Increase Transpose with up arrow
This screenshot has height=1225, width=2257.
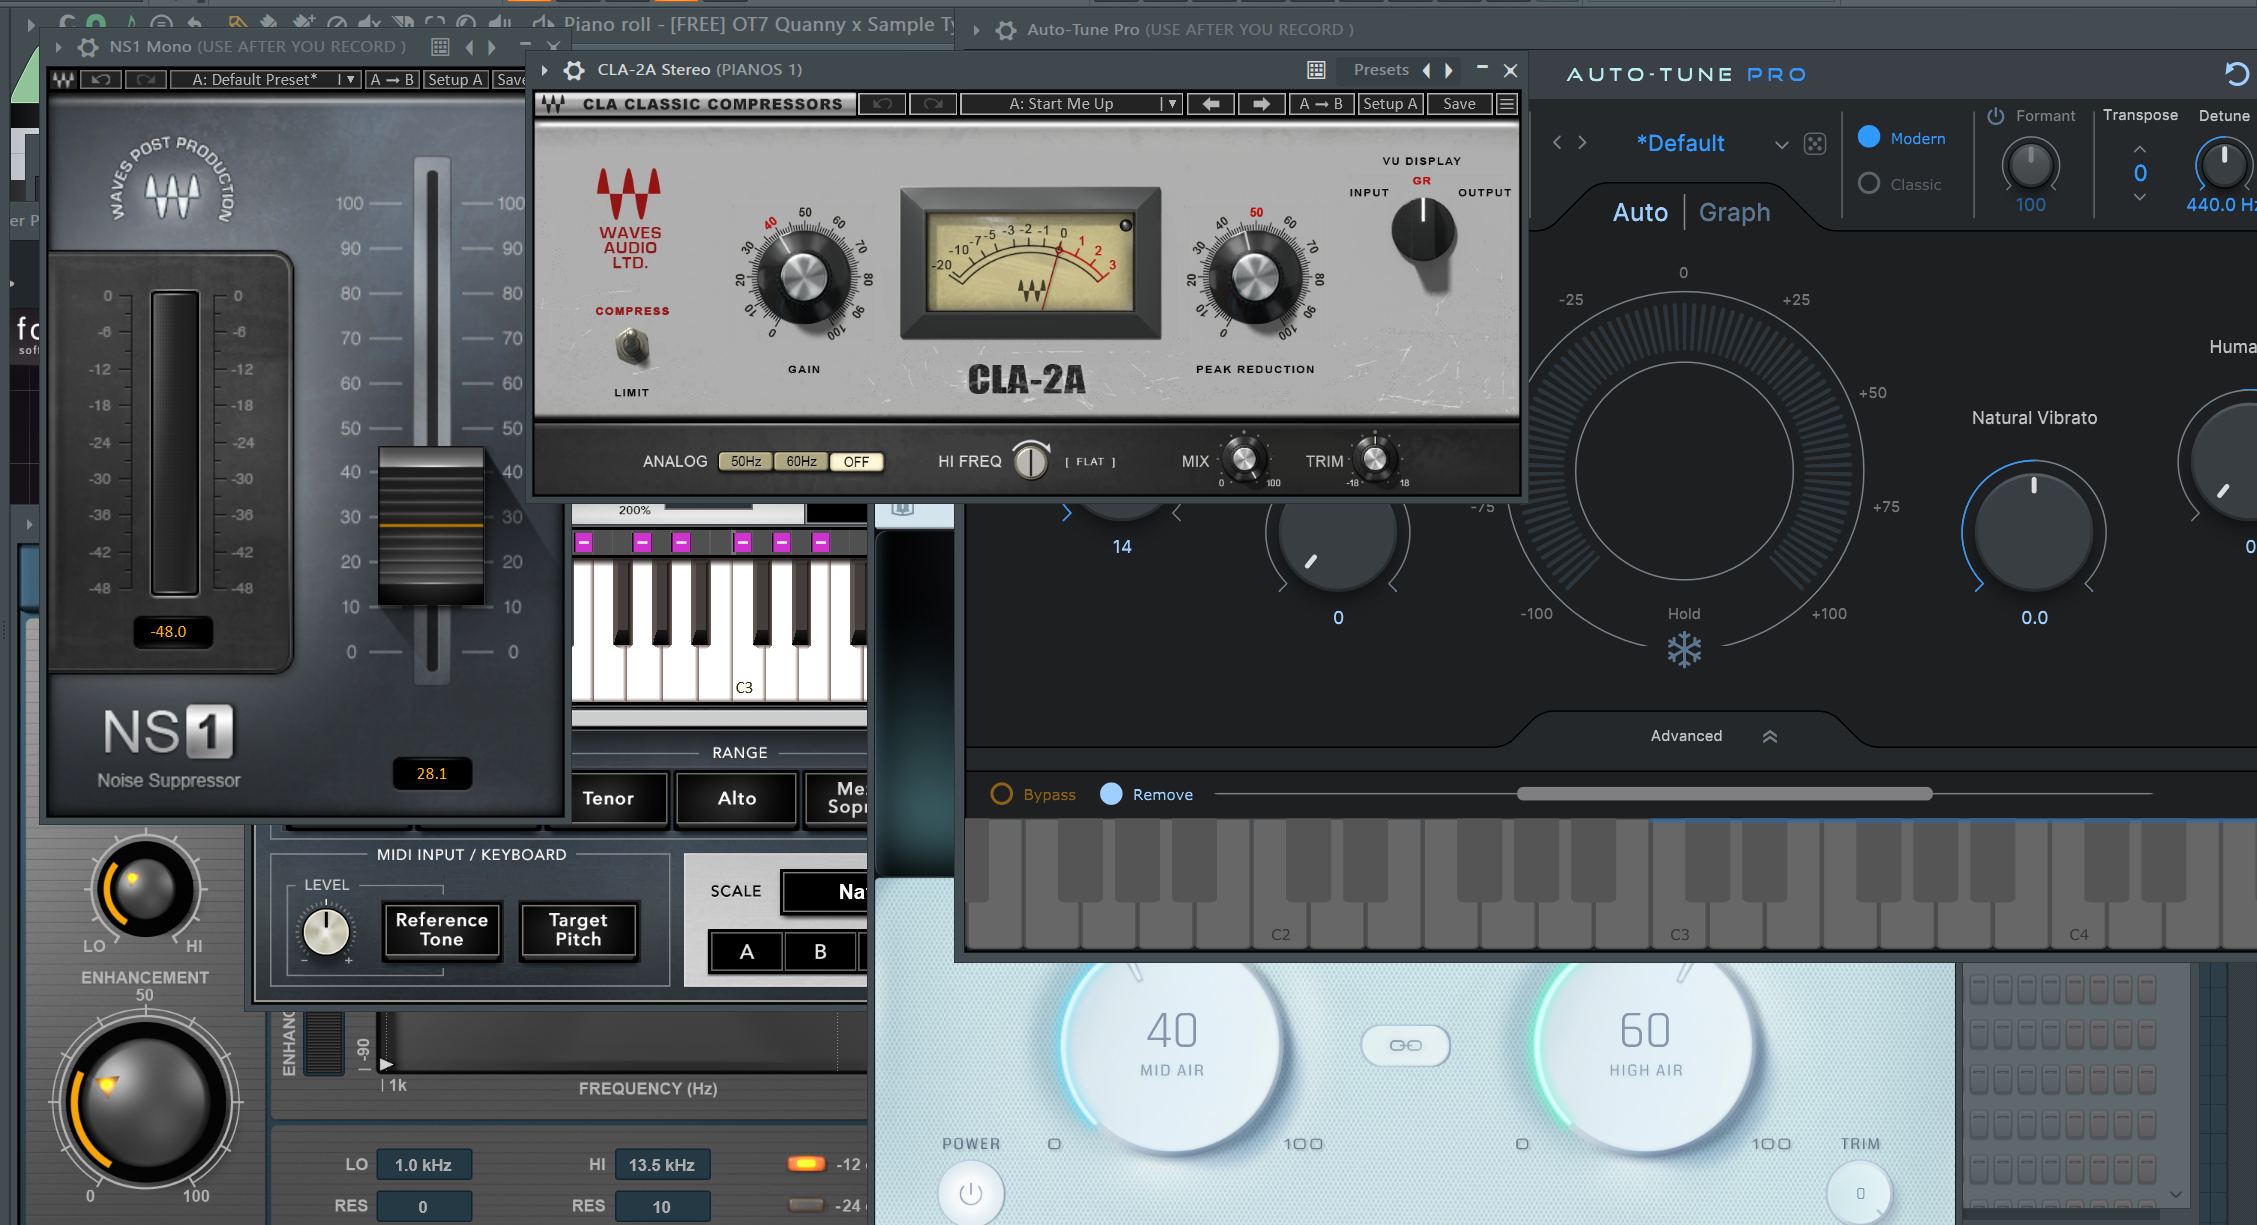tap(2140, 149)
